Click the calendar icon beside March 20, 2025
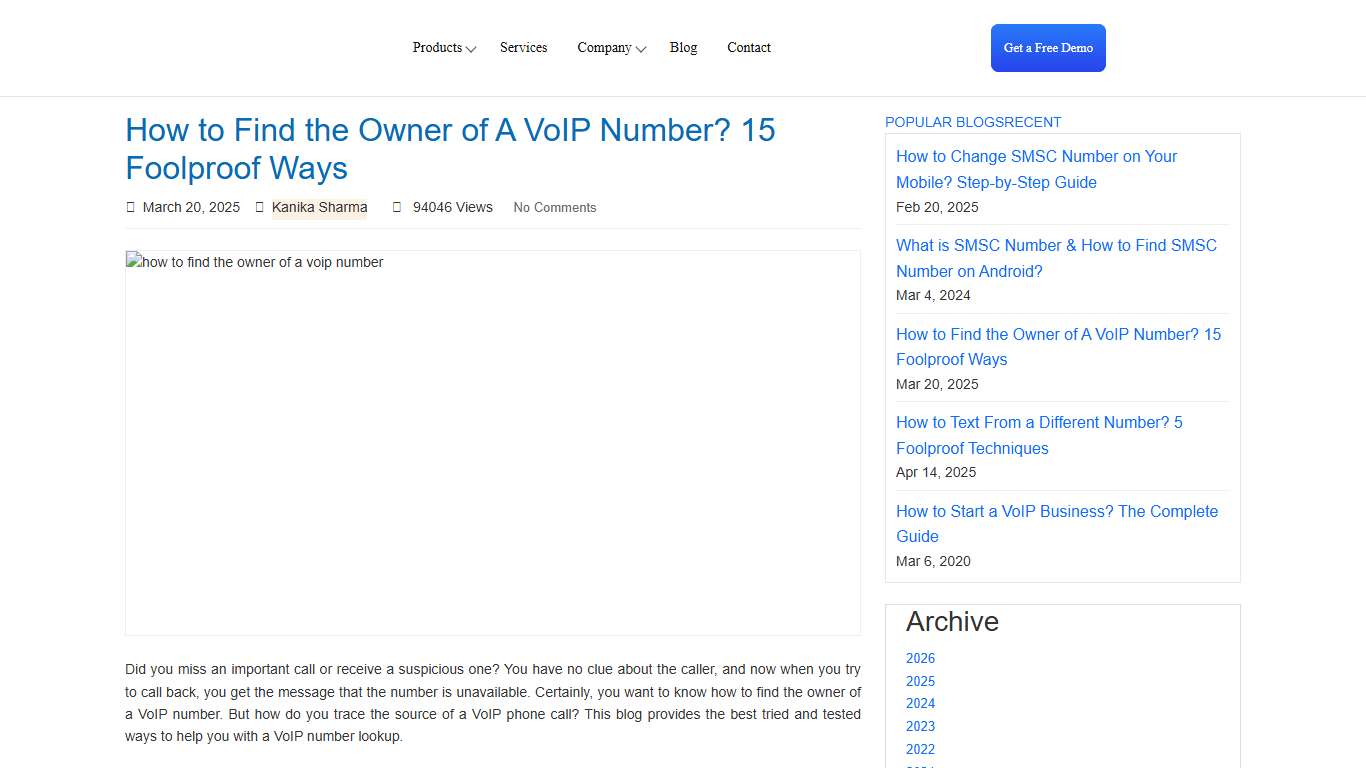The width and height of the screenshot is (1366, 768). (131, 207)
